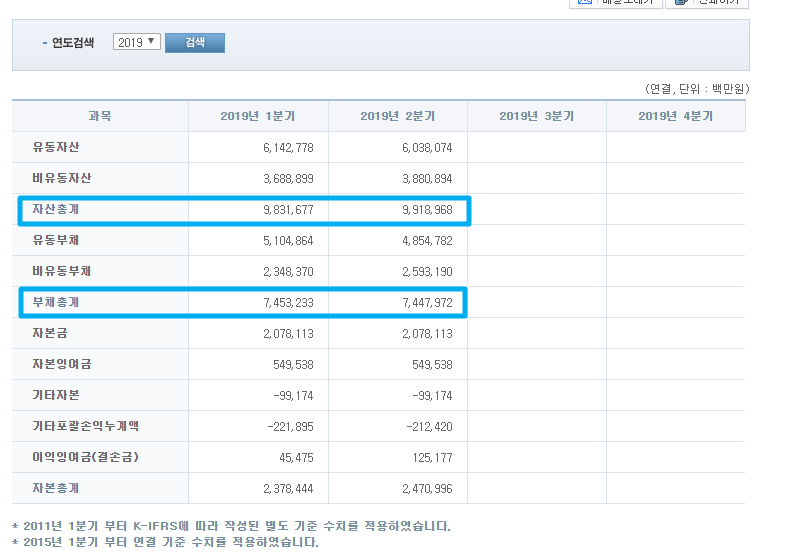Select the value 2,593,190
The height and width of the screenshot is (557, 792).
[x=427, y=272]
